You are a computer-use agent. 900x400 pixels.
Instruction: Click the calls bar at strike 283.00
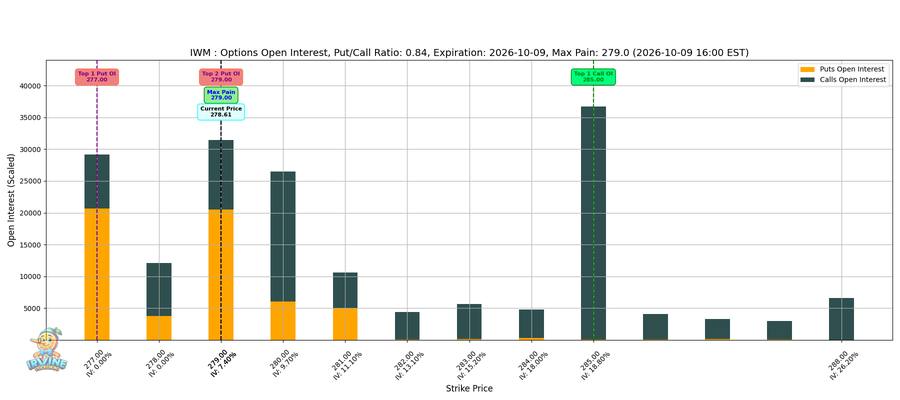[x=469, y=322]
